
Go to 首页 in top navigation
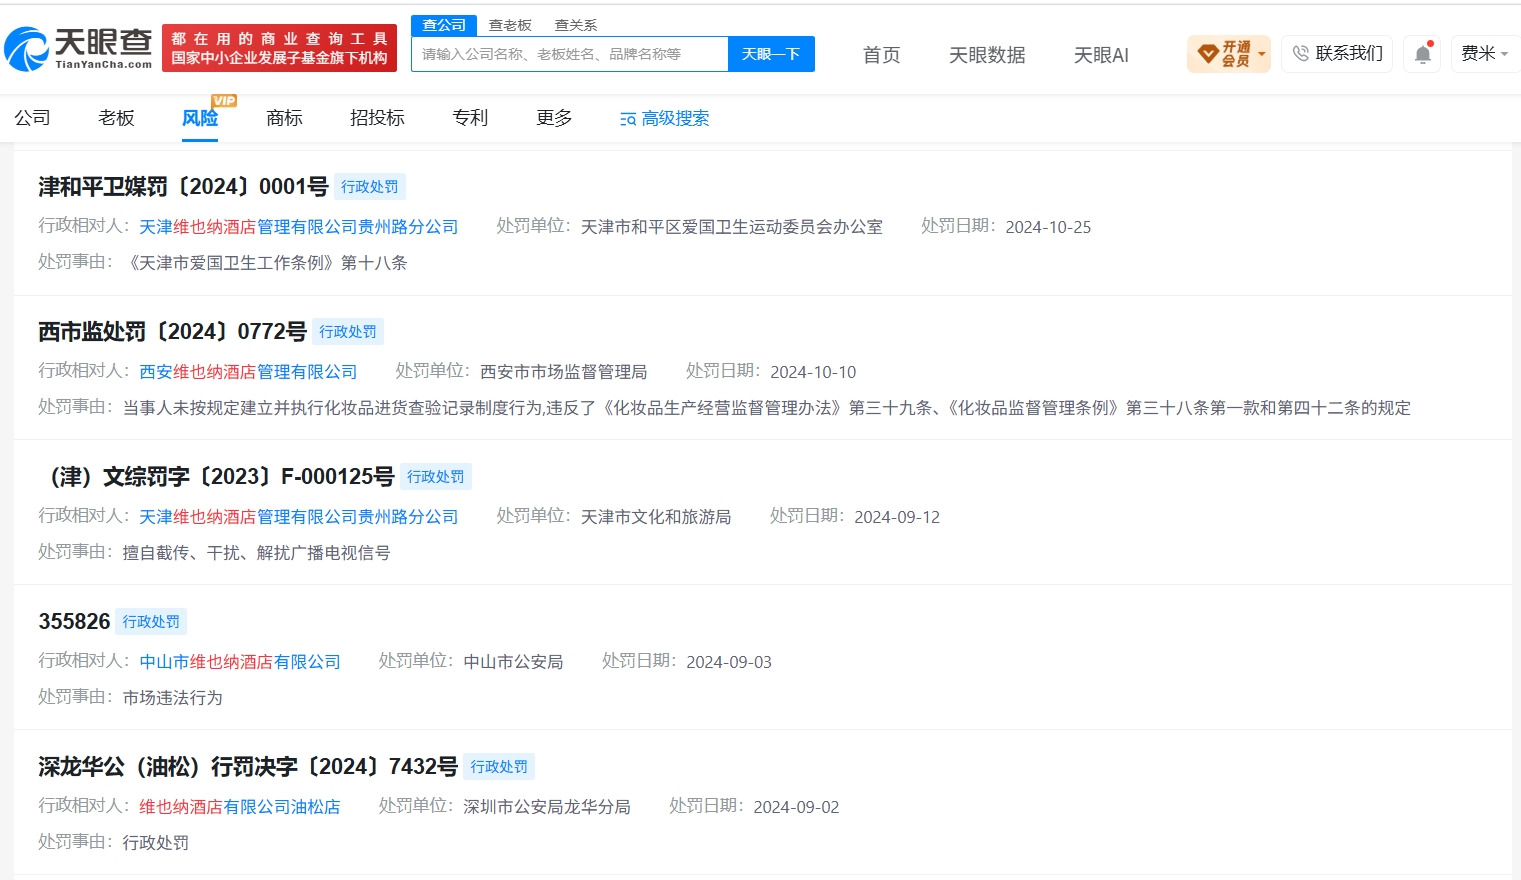pos(881,55)
